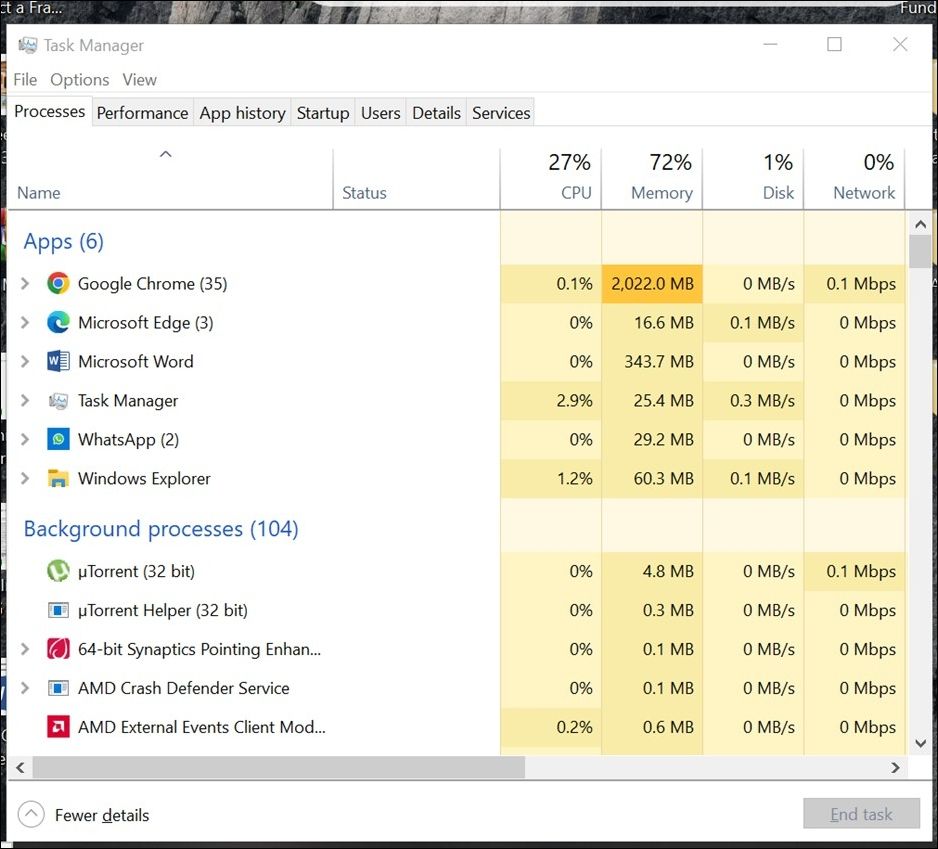The image size is (938, 849).
Task: Open the File menu
Action: [x=25, y=80]
